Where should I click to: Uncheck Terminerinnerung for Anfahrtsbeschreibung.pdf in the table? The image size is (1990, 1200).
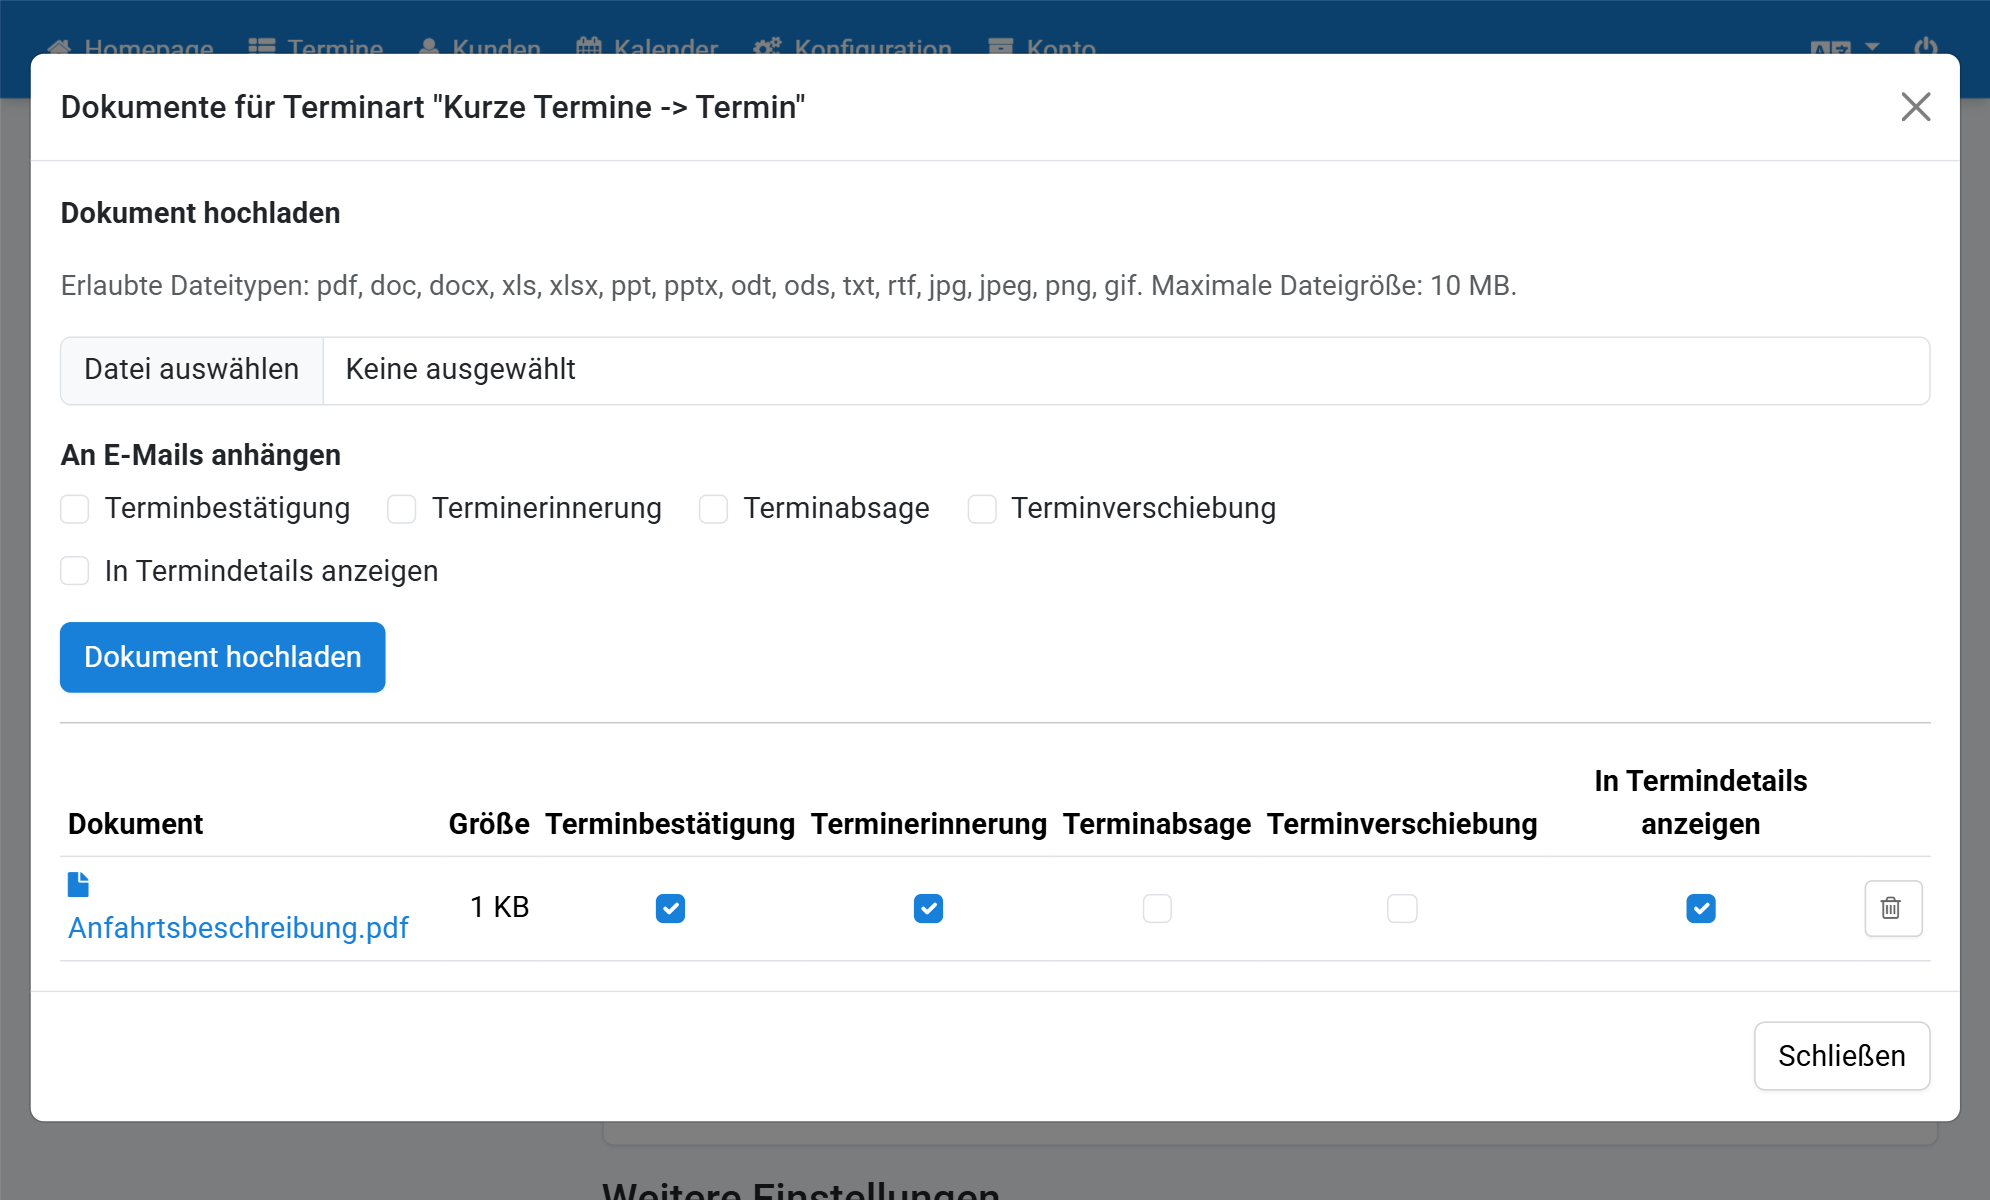928,908
